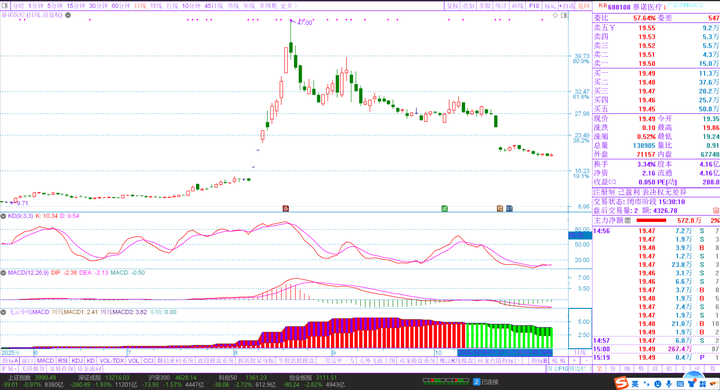Viewport: 720px width, 390px height.
Task: Collapse the MACD(12,26,9) panel circle toggle
Action: point(3,272)
